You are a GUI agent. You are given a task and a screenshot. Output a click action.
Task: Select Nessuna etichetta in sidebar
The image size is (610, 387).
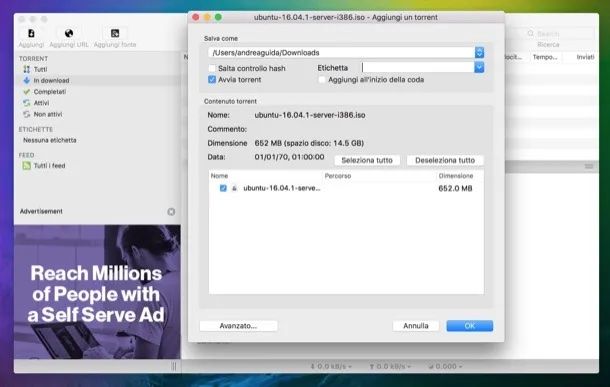(49, 140)
